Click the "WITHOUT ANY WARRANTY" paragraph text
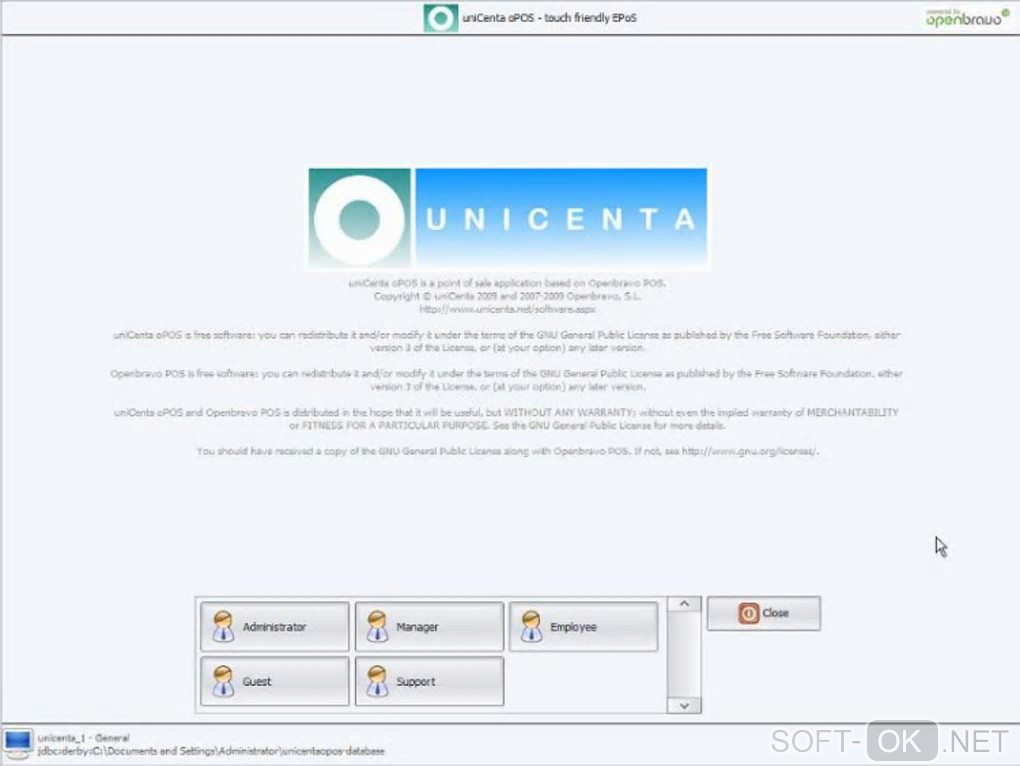The height and width of the screenshot is (766, 1020). (x=506, y=419)
